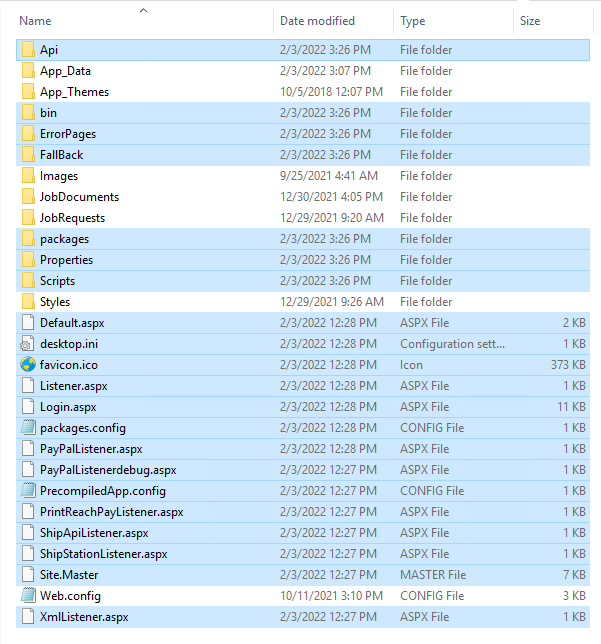This screenshot has height=644, width=601.
Task: Select the FallBack folder name
Action: coord(62,155)
